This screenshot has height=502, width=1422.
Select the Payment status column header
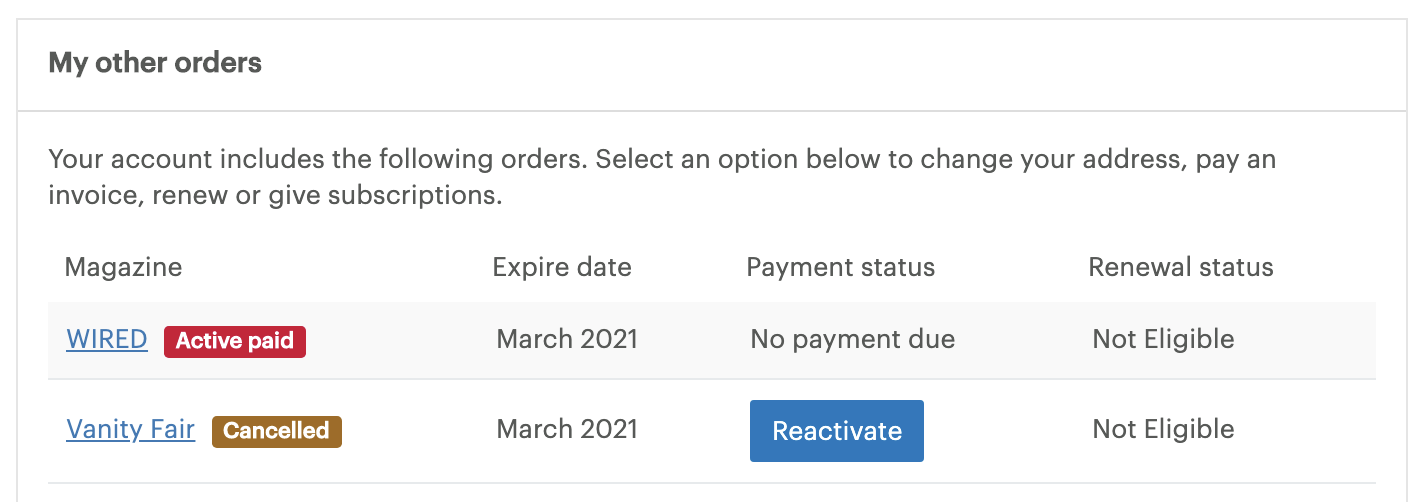pos(840,267)
